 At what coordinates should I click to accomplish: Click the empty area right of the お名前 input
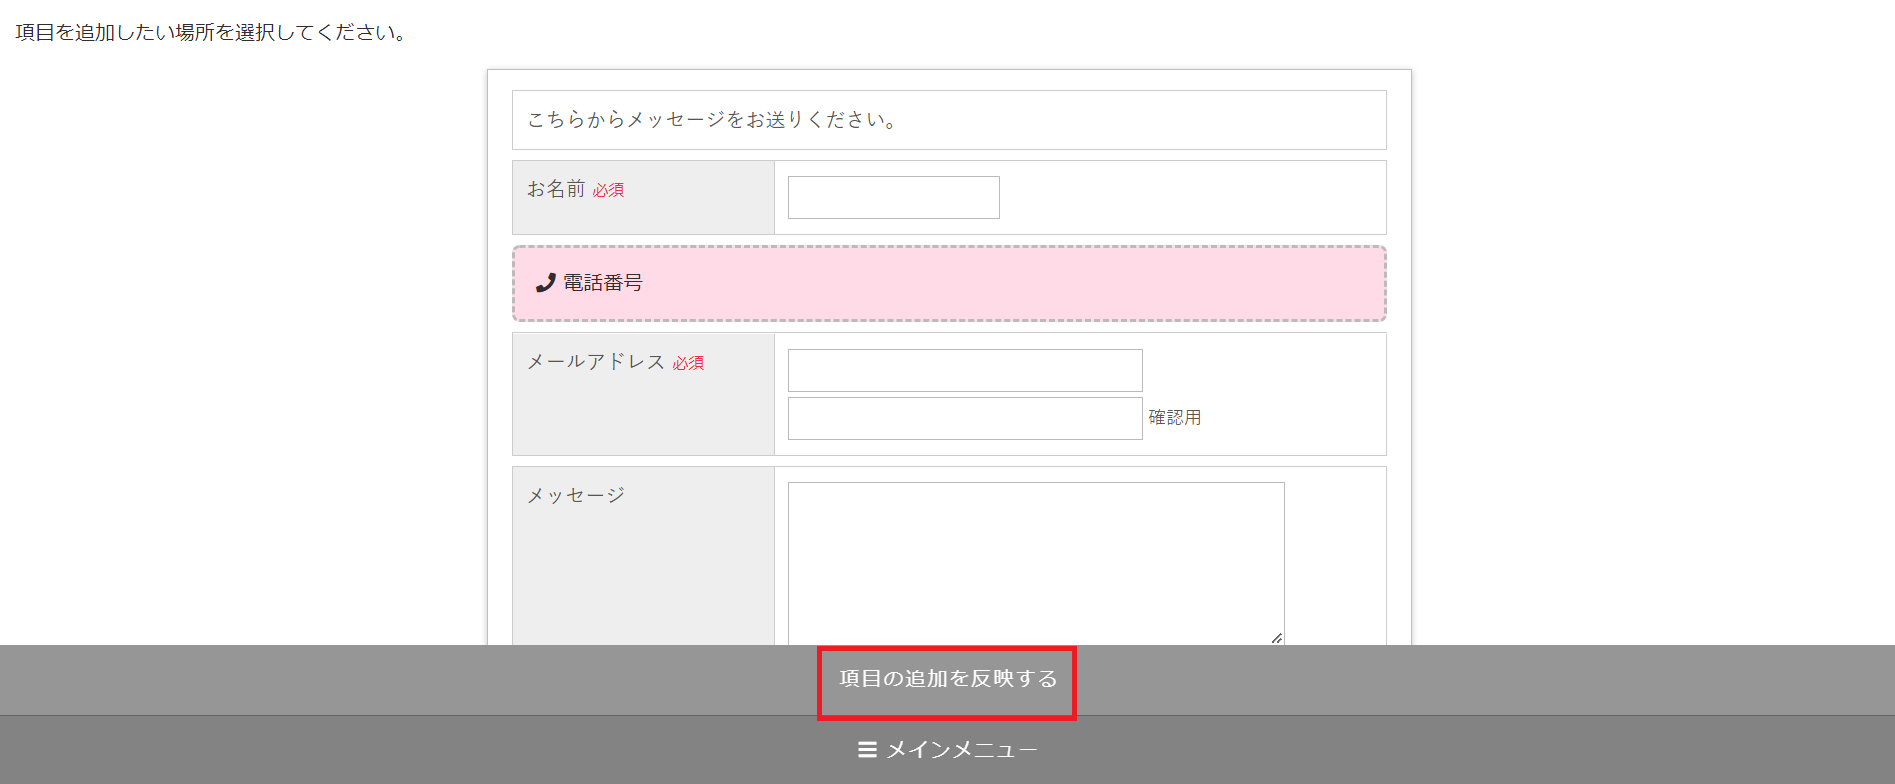tap(1190, 198)
